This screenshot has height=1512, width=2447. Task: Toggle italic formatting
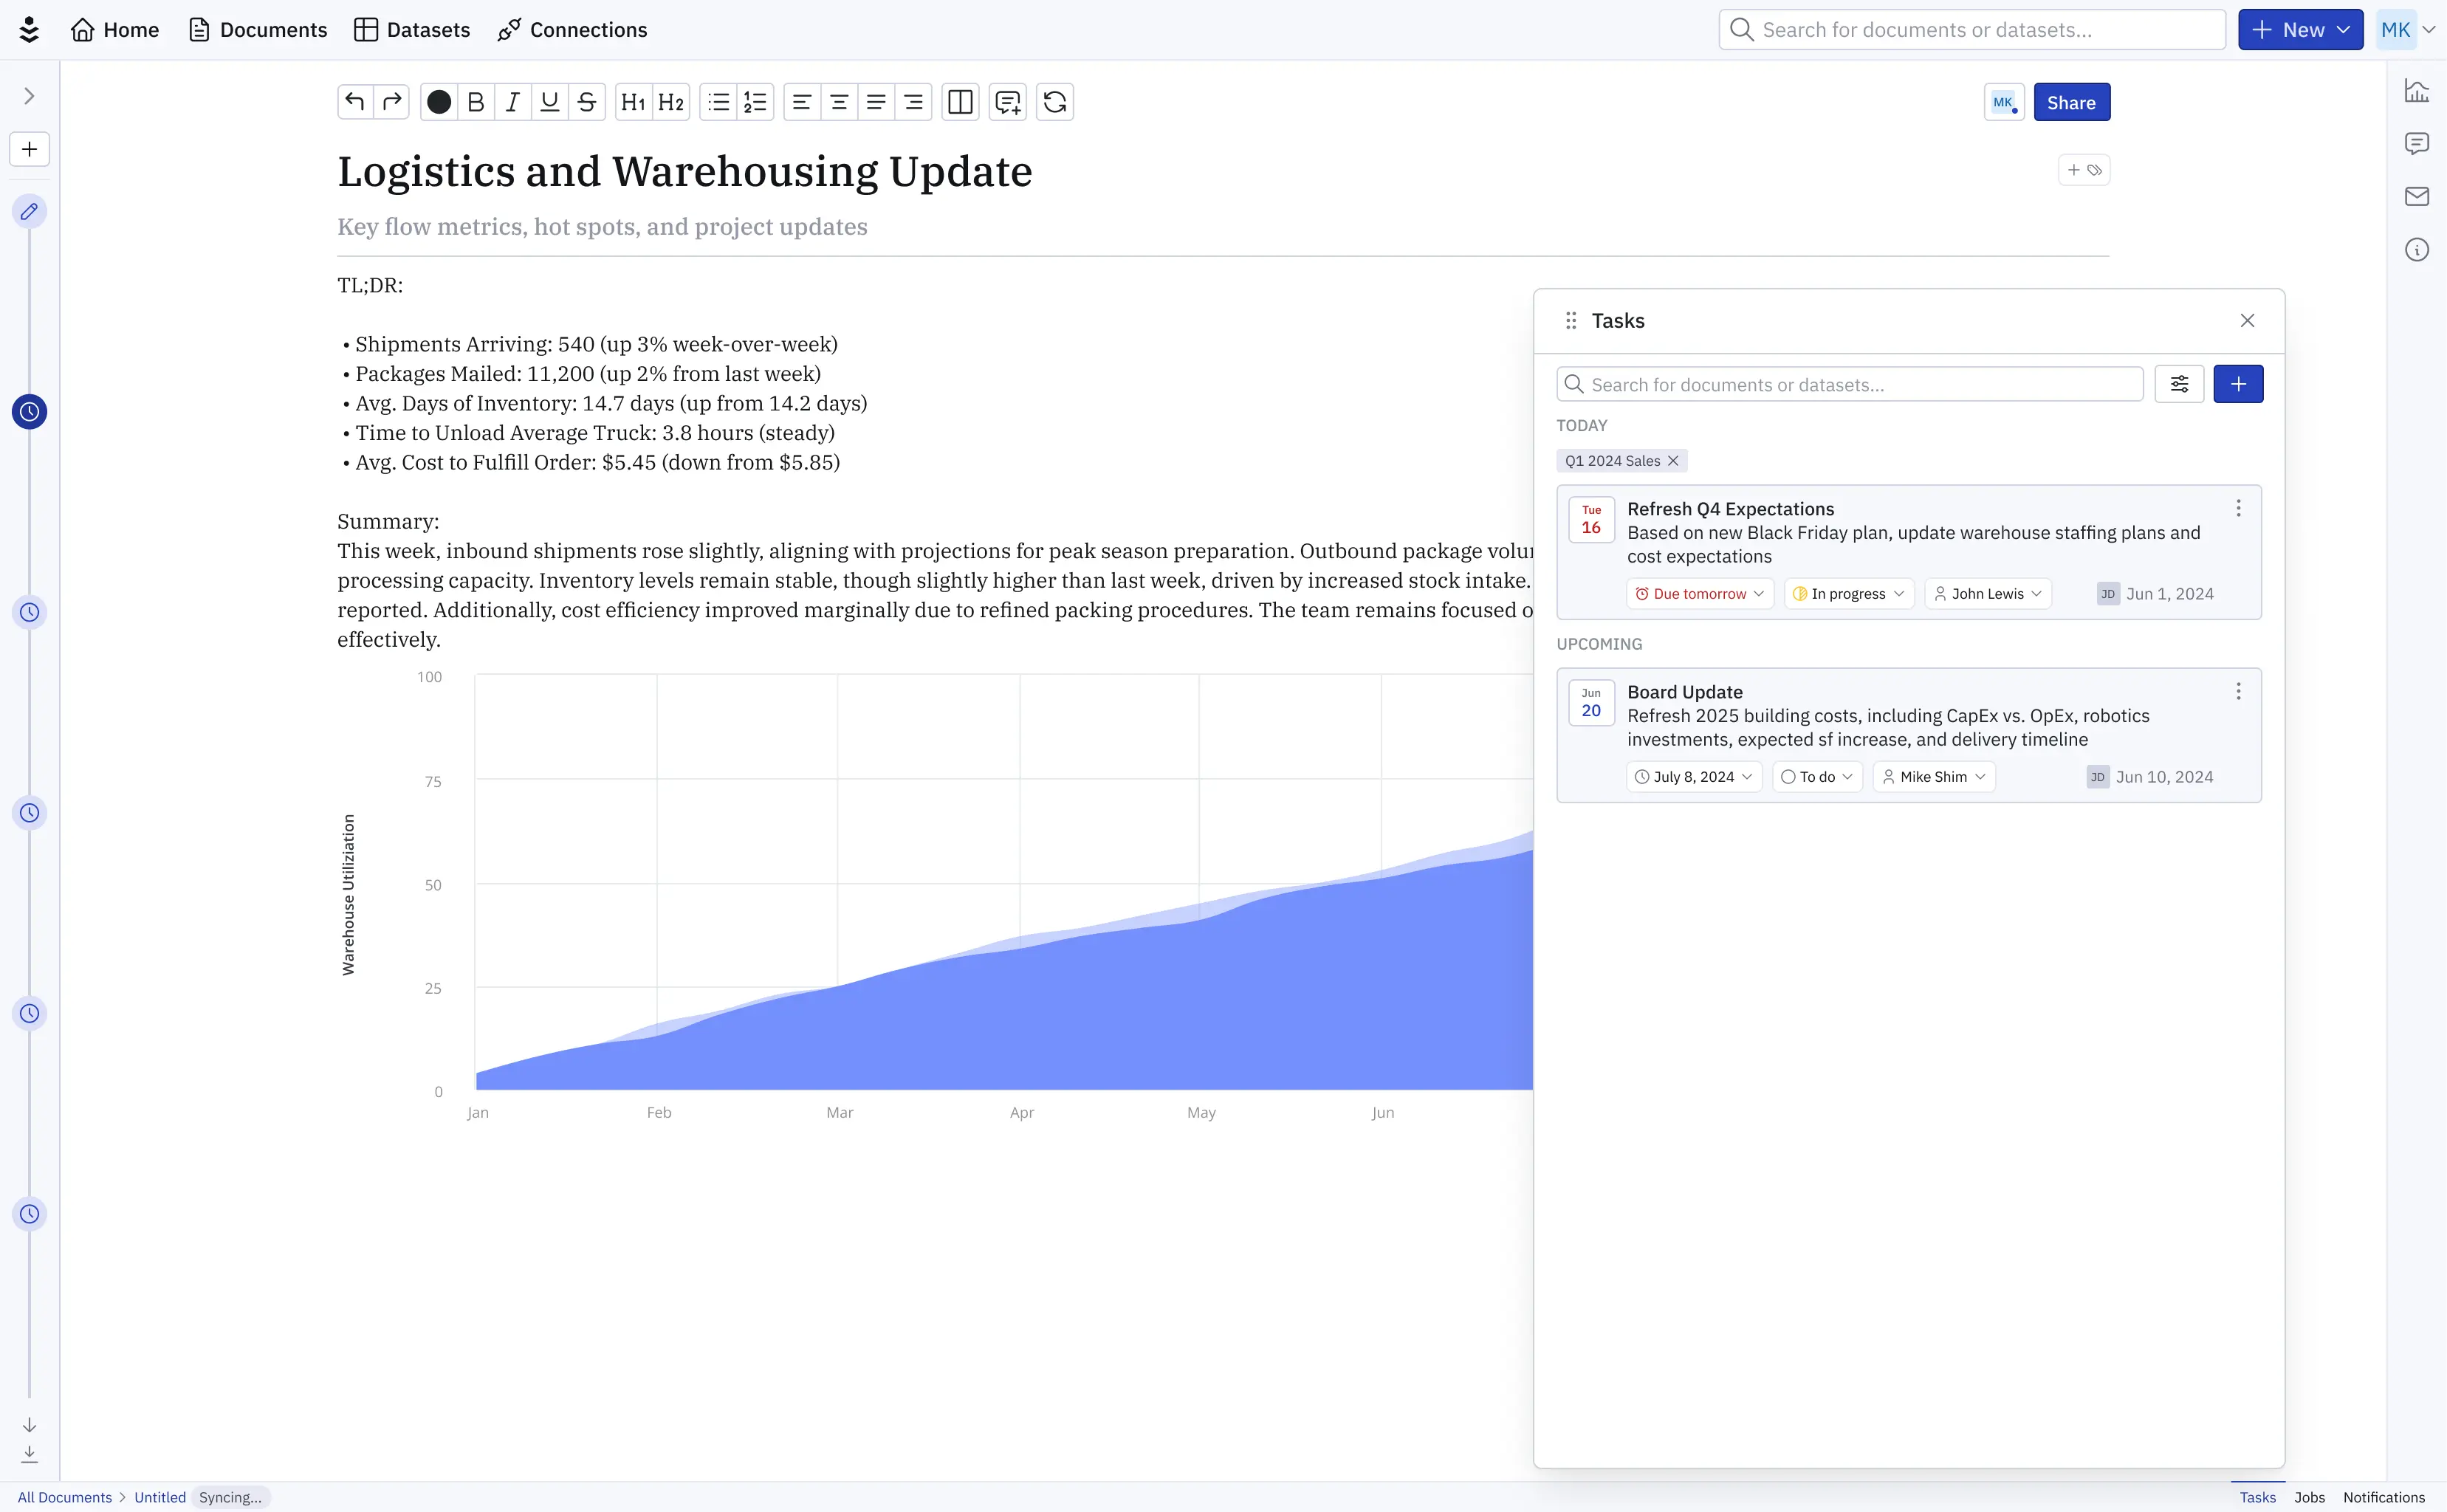point(512,101)
